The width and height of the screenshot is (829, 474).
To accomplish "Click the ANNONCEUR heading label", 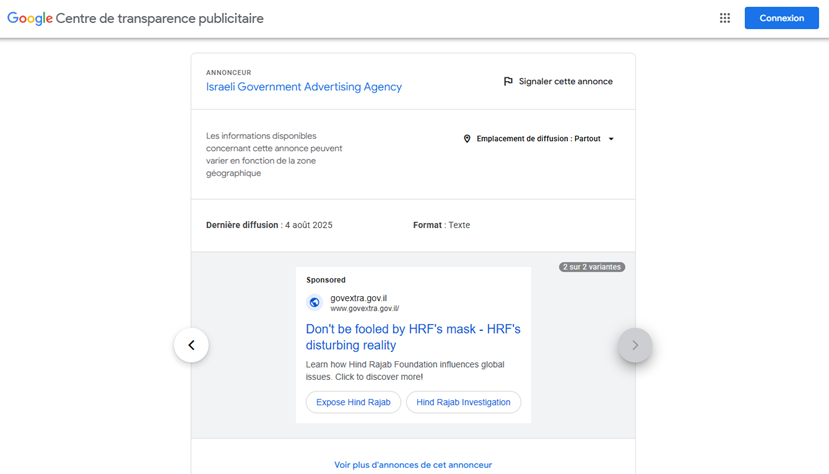I will 228,72.
